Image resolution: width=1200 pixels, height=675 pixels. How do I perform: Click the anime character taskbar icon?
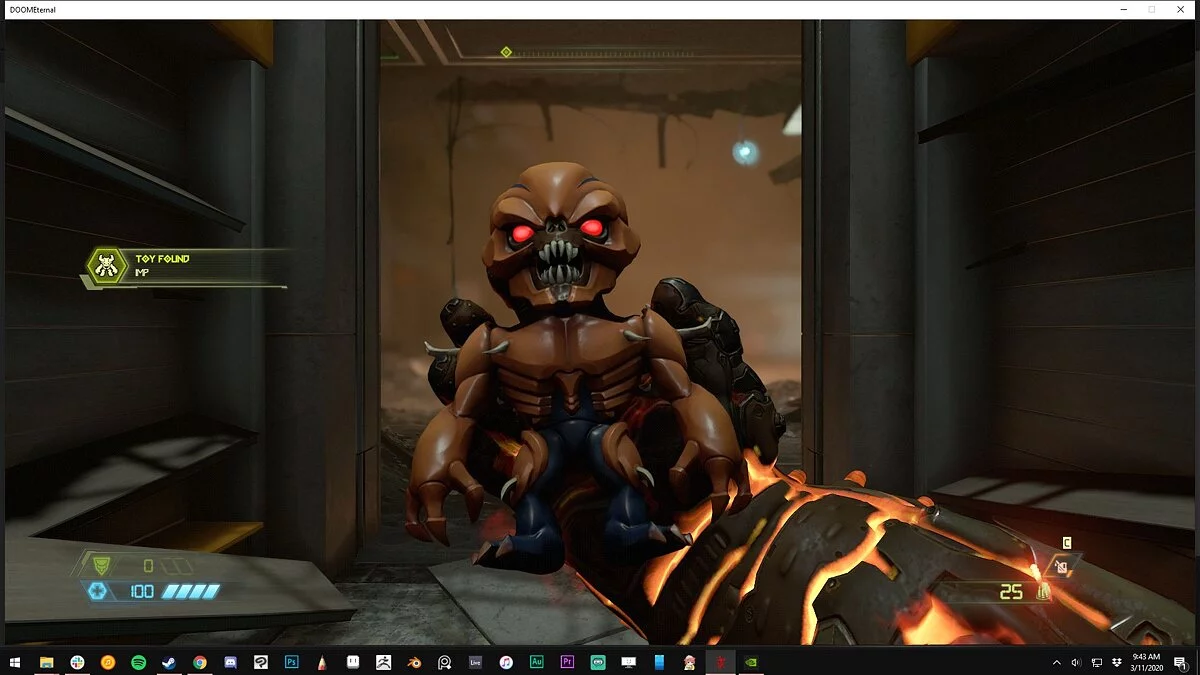[689, 662]
